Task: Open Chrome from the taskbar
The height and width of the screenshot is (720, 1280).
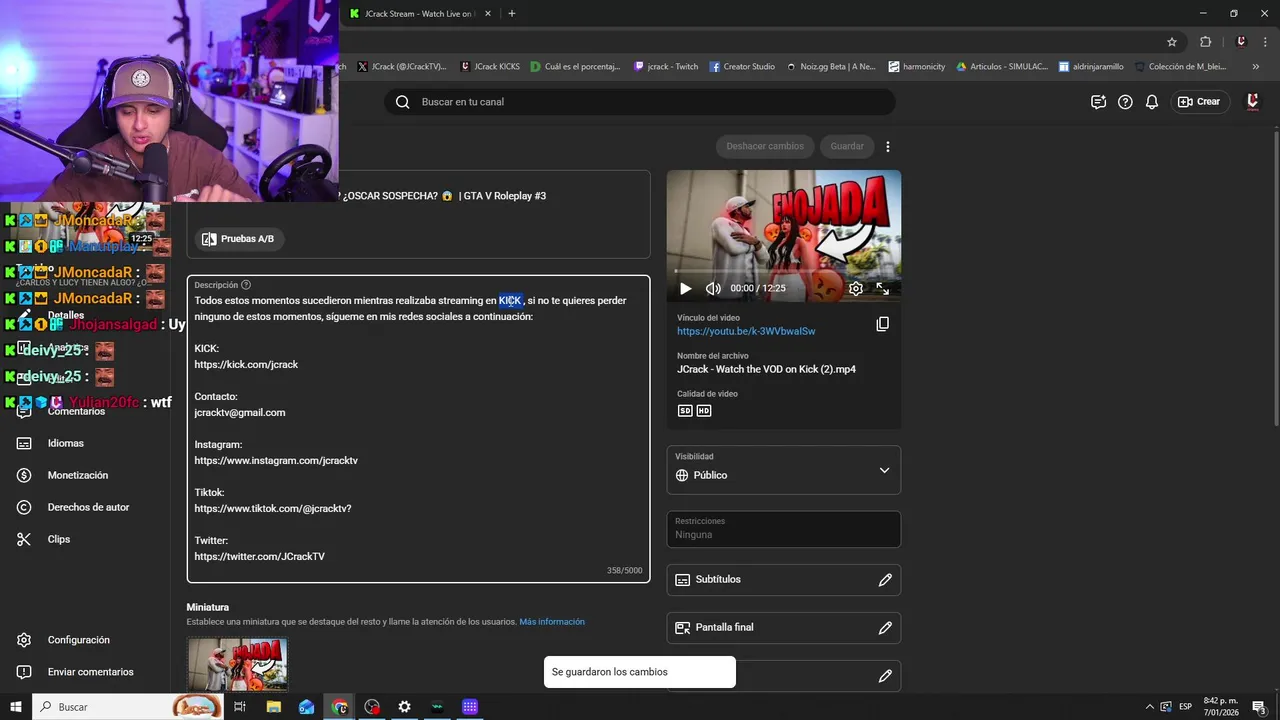Action: [x=340, y=707]
